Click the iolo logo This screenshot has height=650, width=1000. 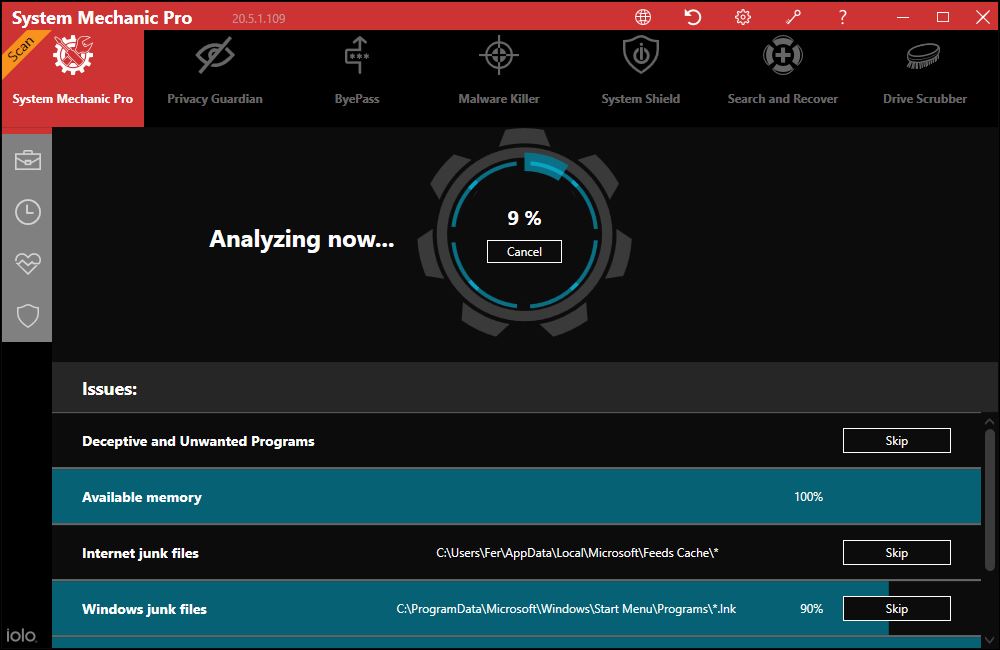(x=21, y=635)
